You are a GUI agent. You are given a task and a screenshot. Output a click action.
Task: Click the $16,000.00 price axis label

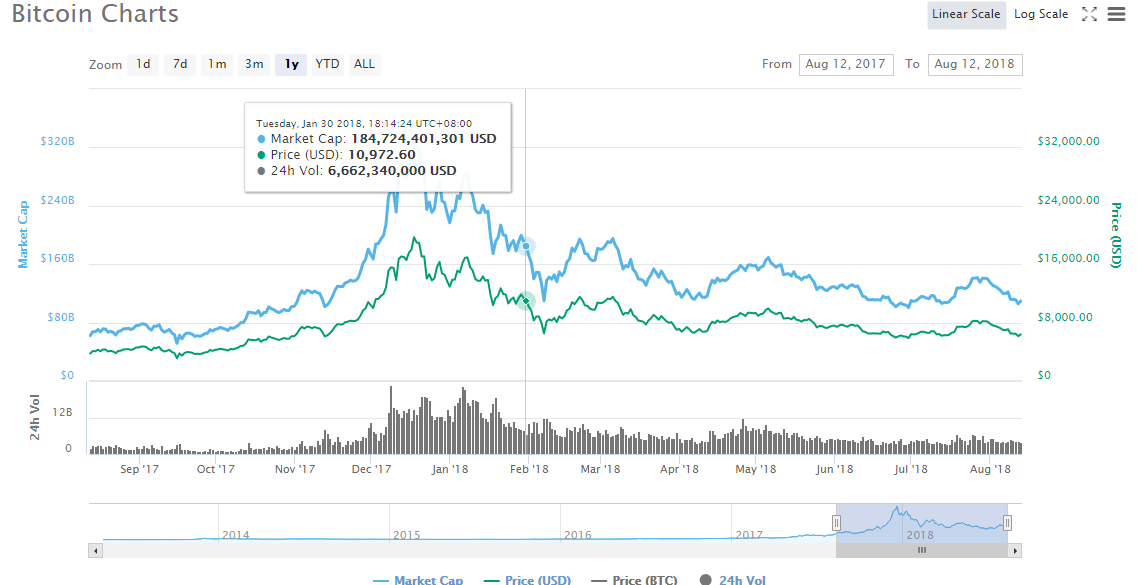click(1069, 259)
